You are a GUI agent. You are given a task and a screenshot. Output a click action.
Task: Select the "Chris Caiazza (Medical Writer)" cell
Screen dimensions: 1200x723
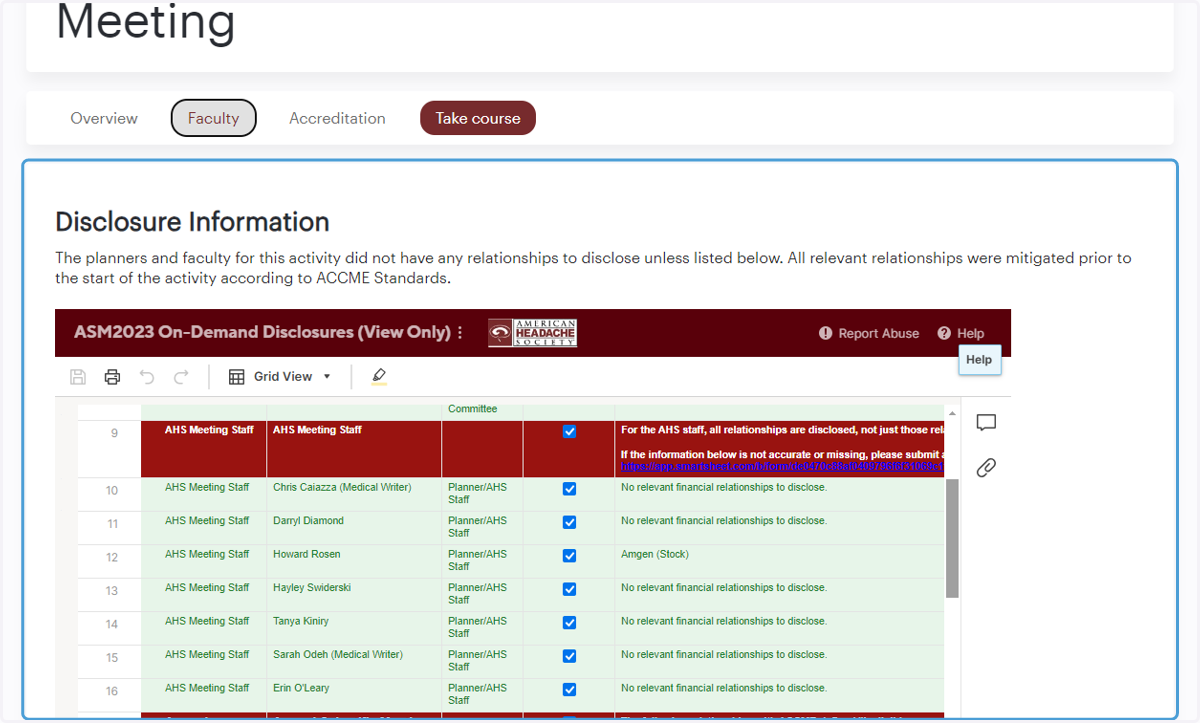[354, 494]
